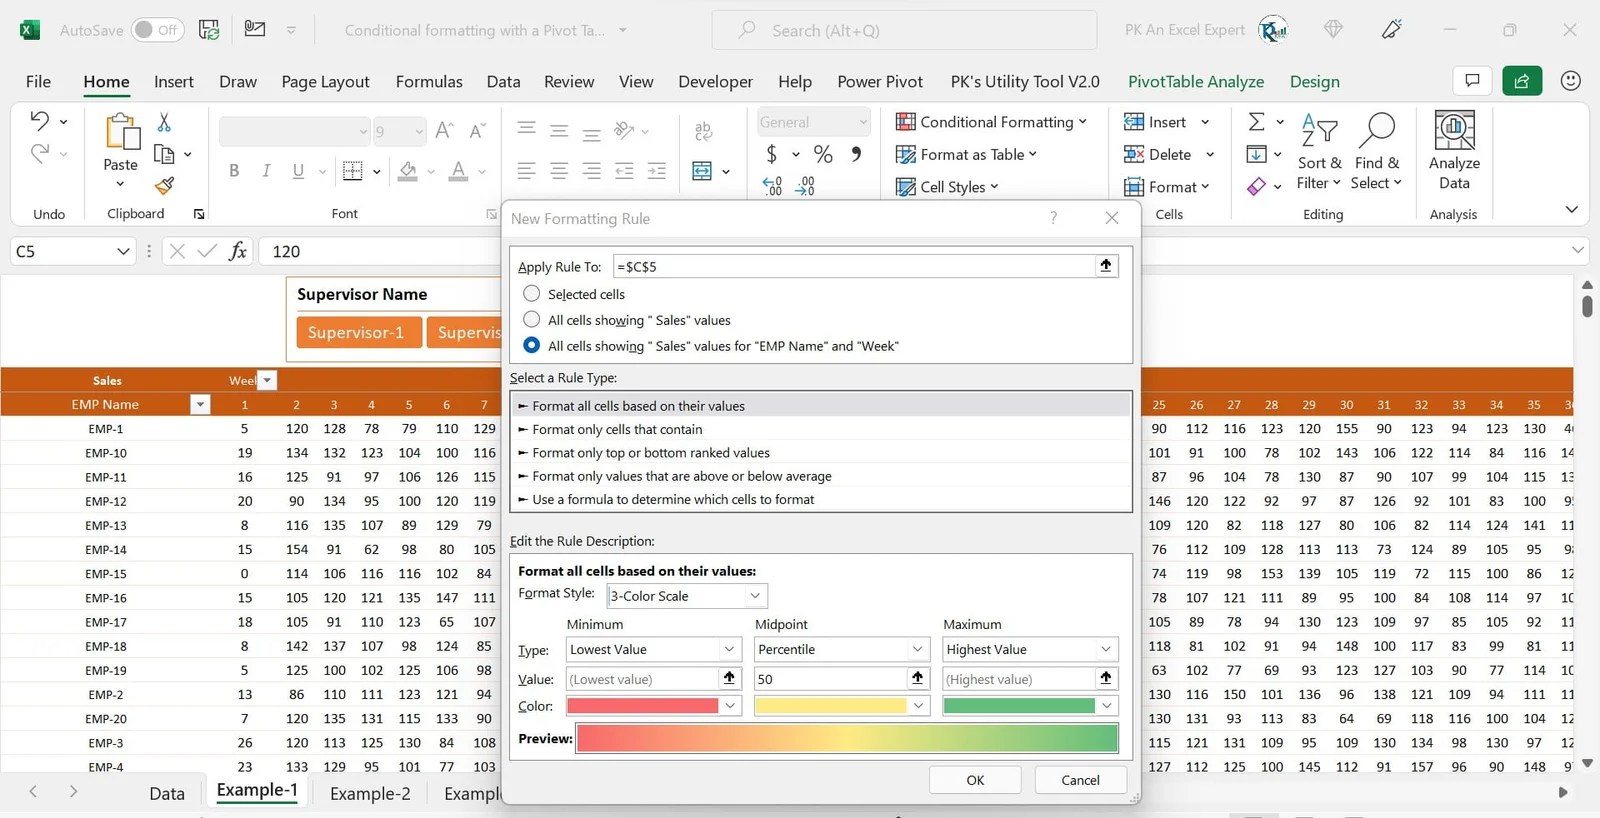1600x818 pixels.
Task: Open the Formulas ribbon tab
Action: click(429, 82)
